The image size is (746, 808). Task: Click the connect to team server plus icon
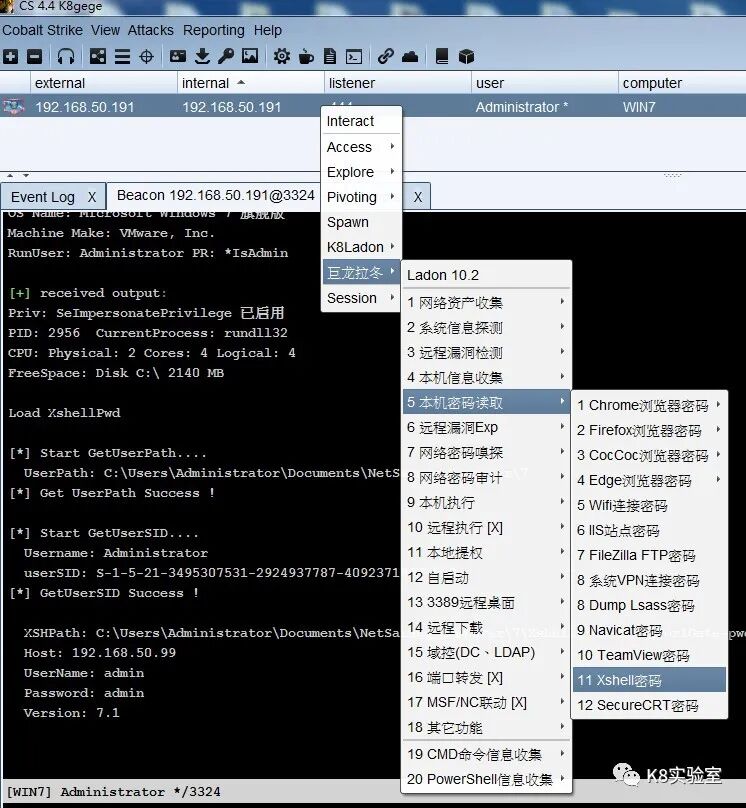(x=10, y=56)
